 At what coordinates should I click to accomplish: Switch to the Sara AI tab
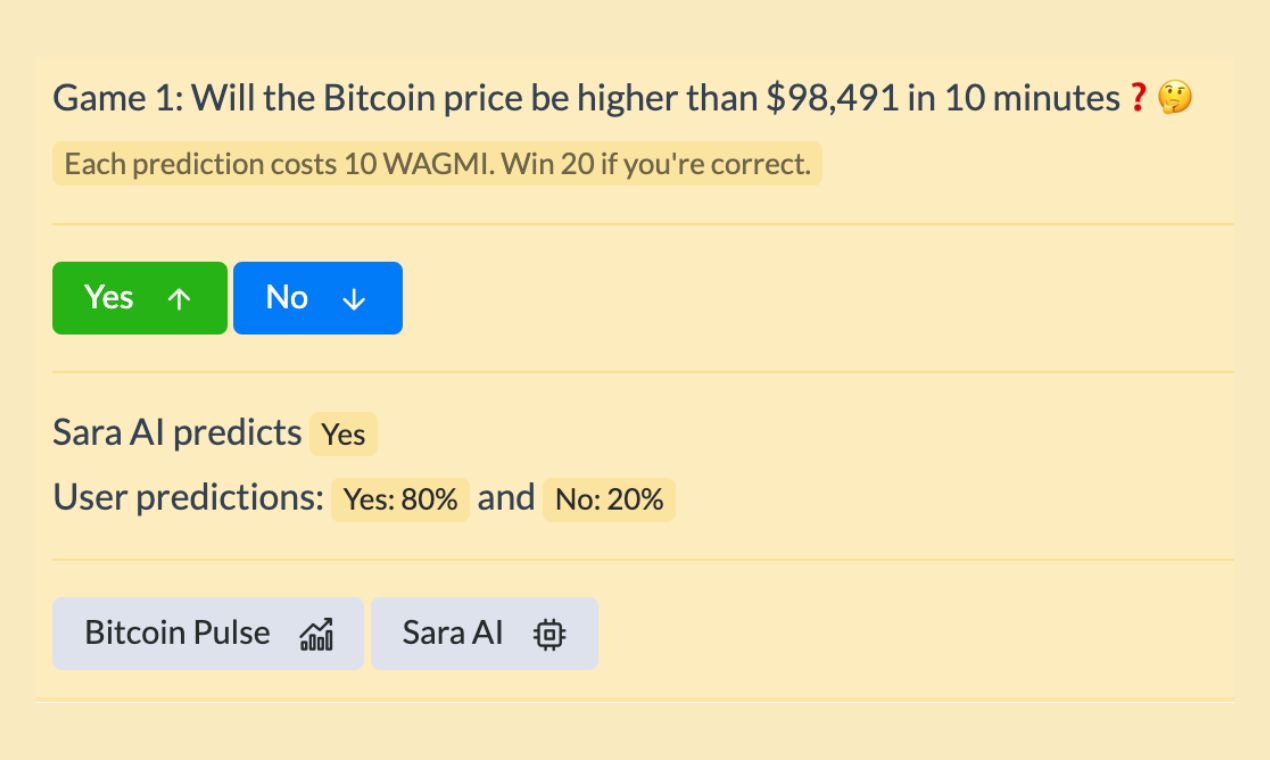[484, 632]
